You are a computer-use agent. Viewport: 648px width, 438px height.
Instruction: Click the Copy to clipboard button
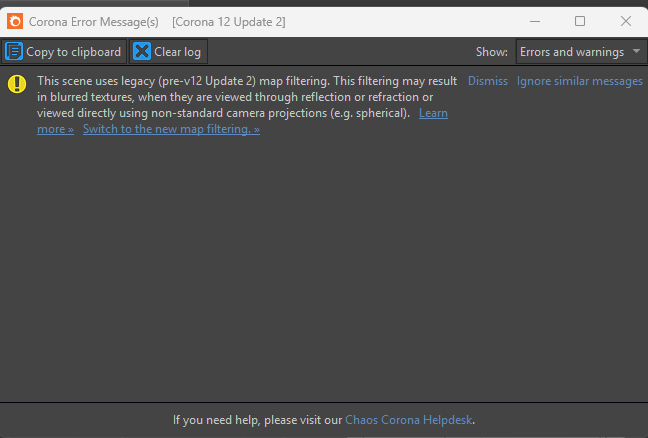click(64, 52)
